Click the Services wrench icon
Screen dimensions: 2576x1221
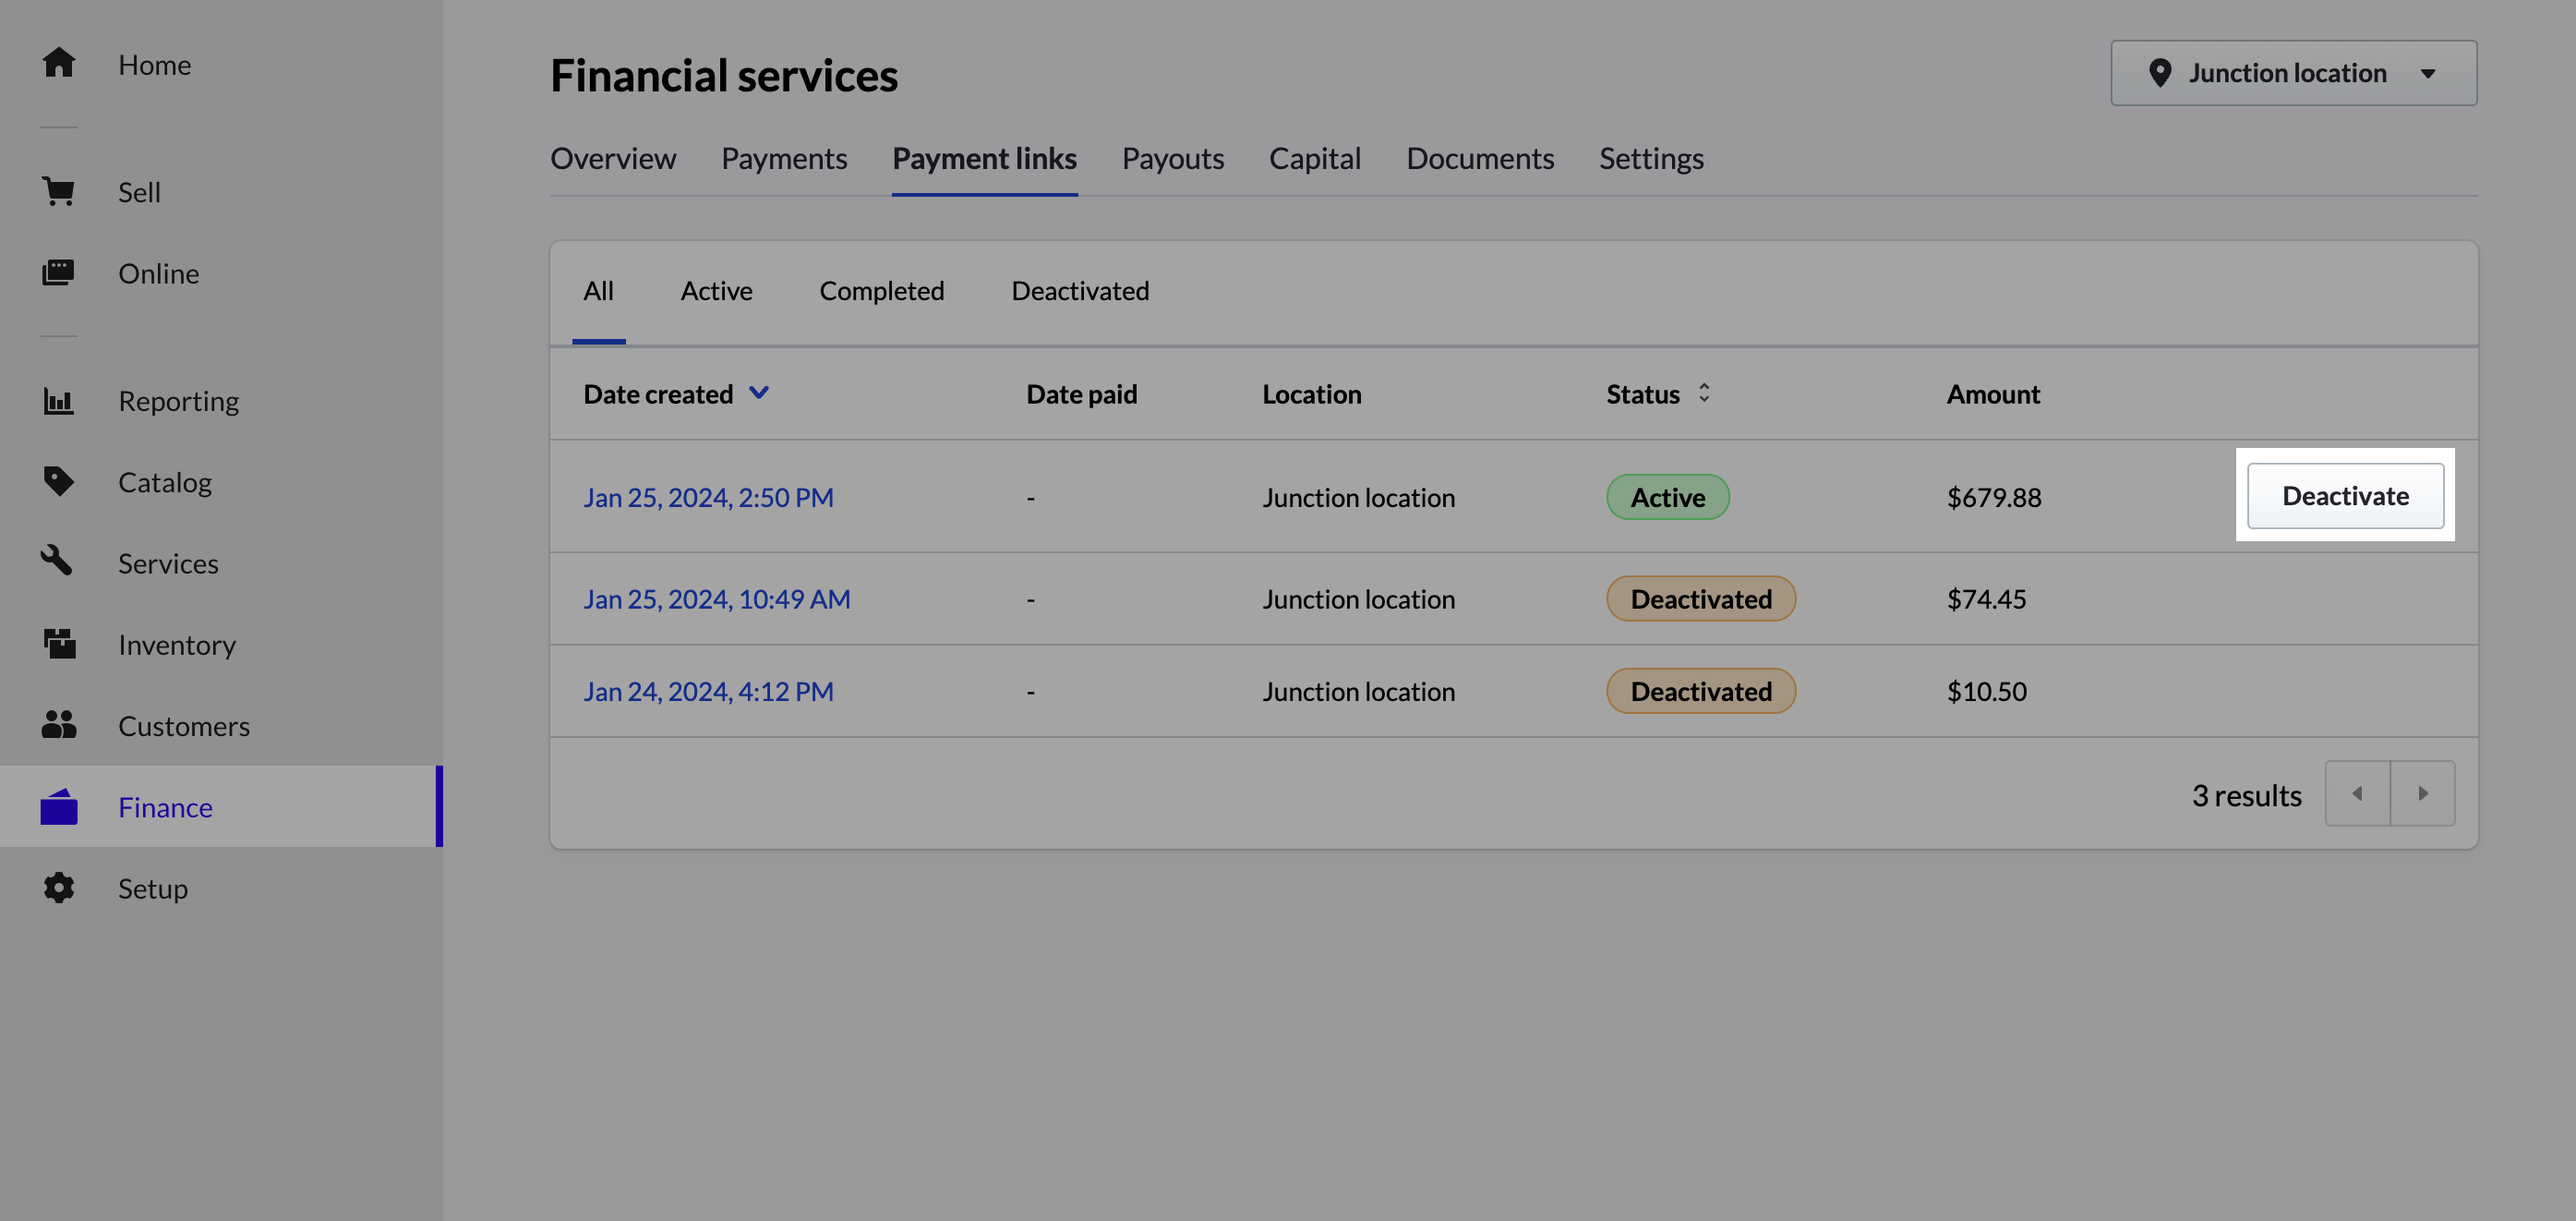pos(57,562)
